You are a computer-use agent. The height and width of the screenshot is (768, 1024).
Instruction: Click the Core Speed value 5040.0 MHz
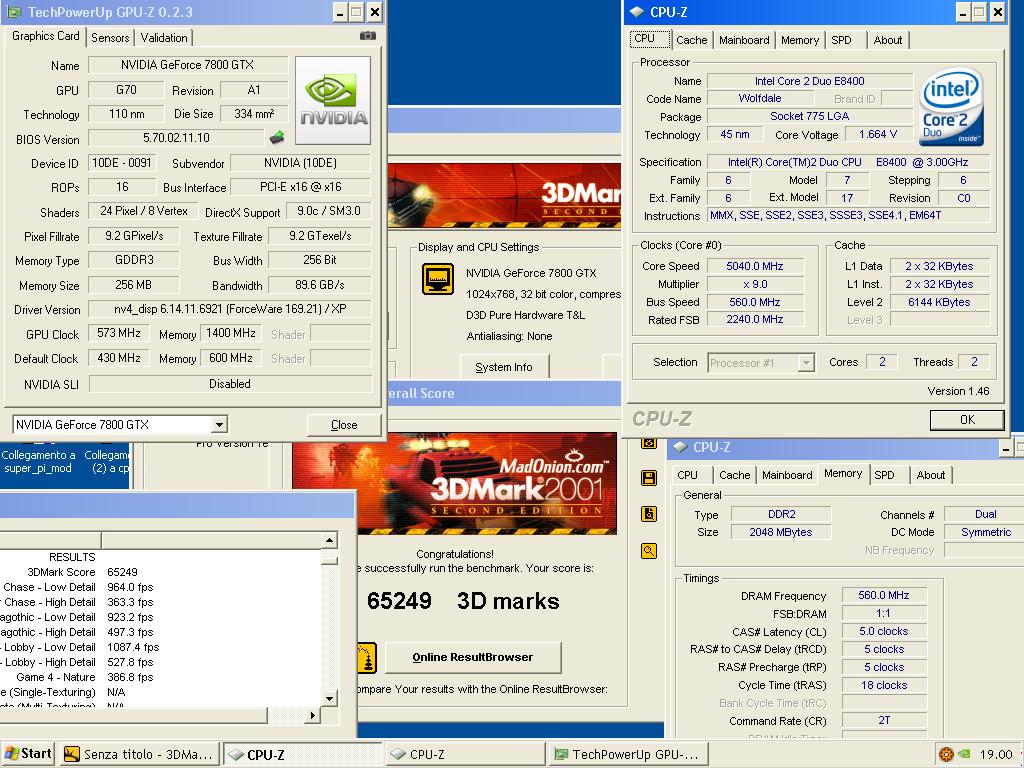(x=755, y=266)
